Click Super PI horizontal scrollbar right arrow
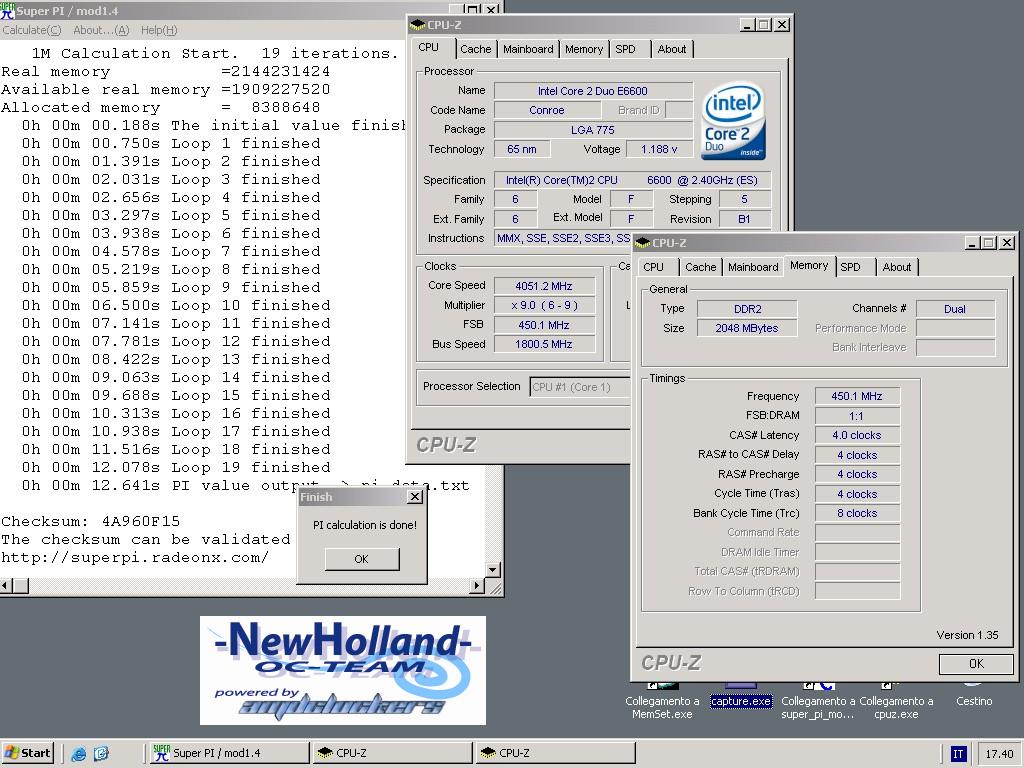This screenshot has height=768, width=1024. click(477, 586)
